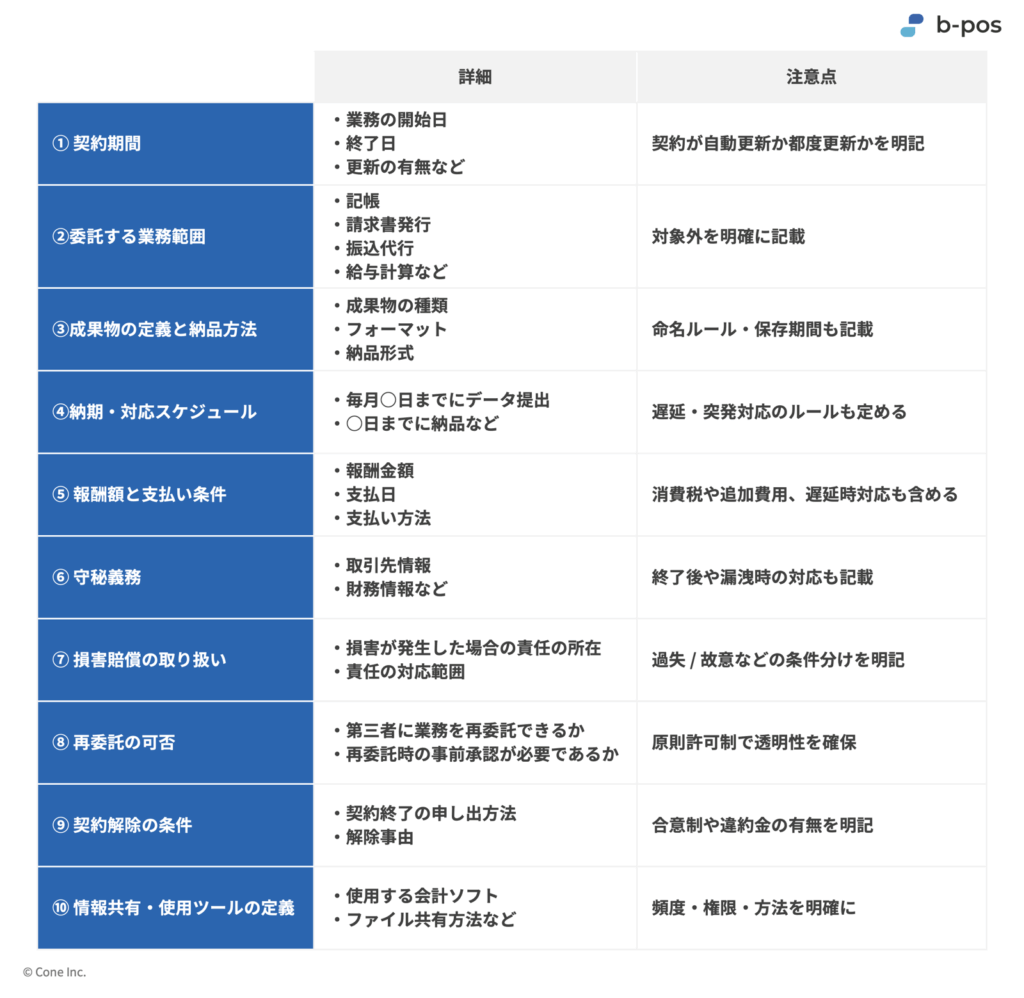1024x998 pixels.
Task: Select the 請求書発行 bullet item
Action: pos(382,225)
